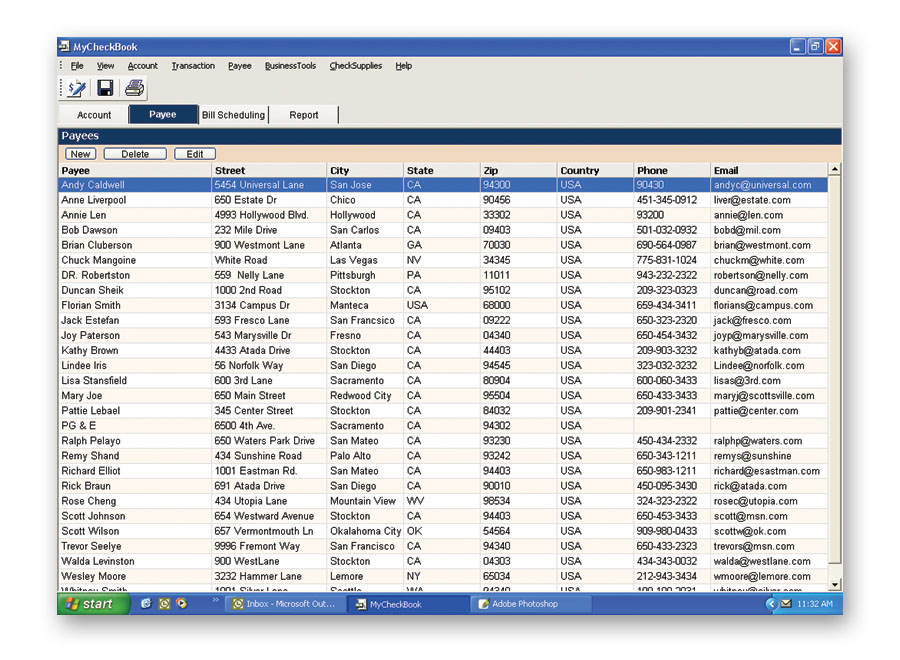Click the Edit payee button

coord(195,154)
